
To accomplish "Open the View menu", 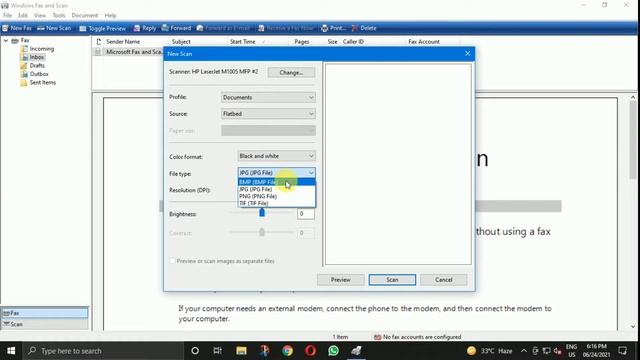I will [40, 16].
